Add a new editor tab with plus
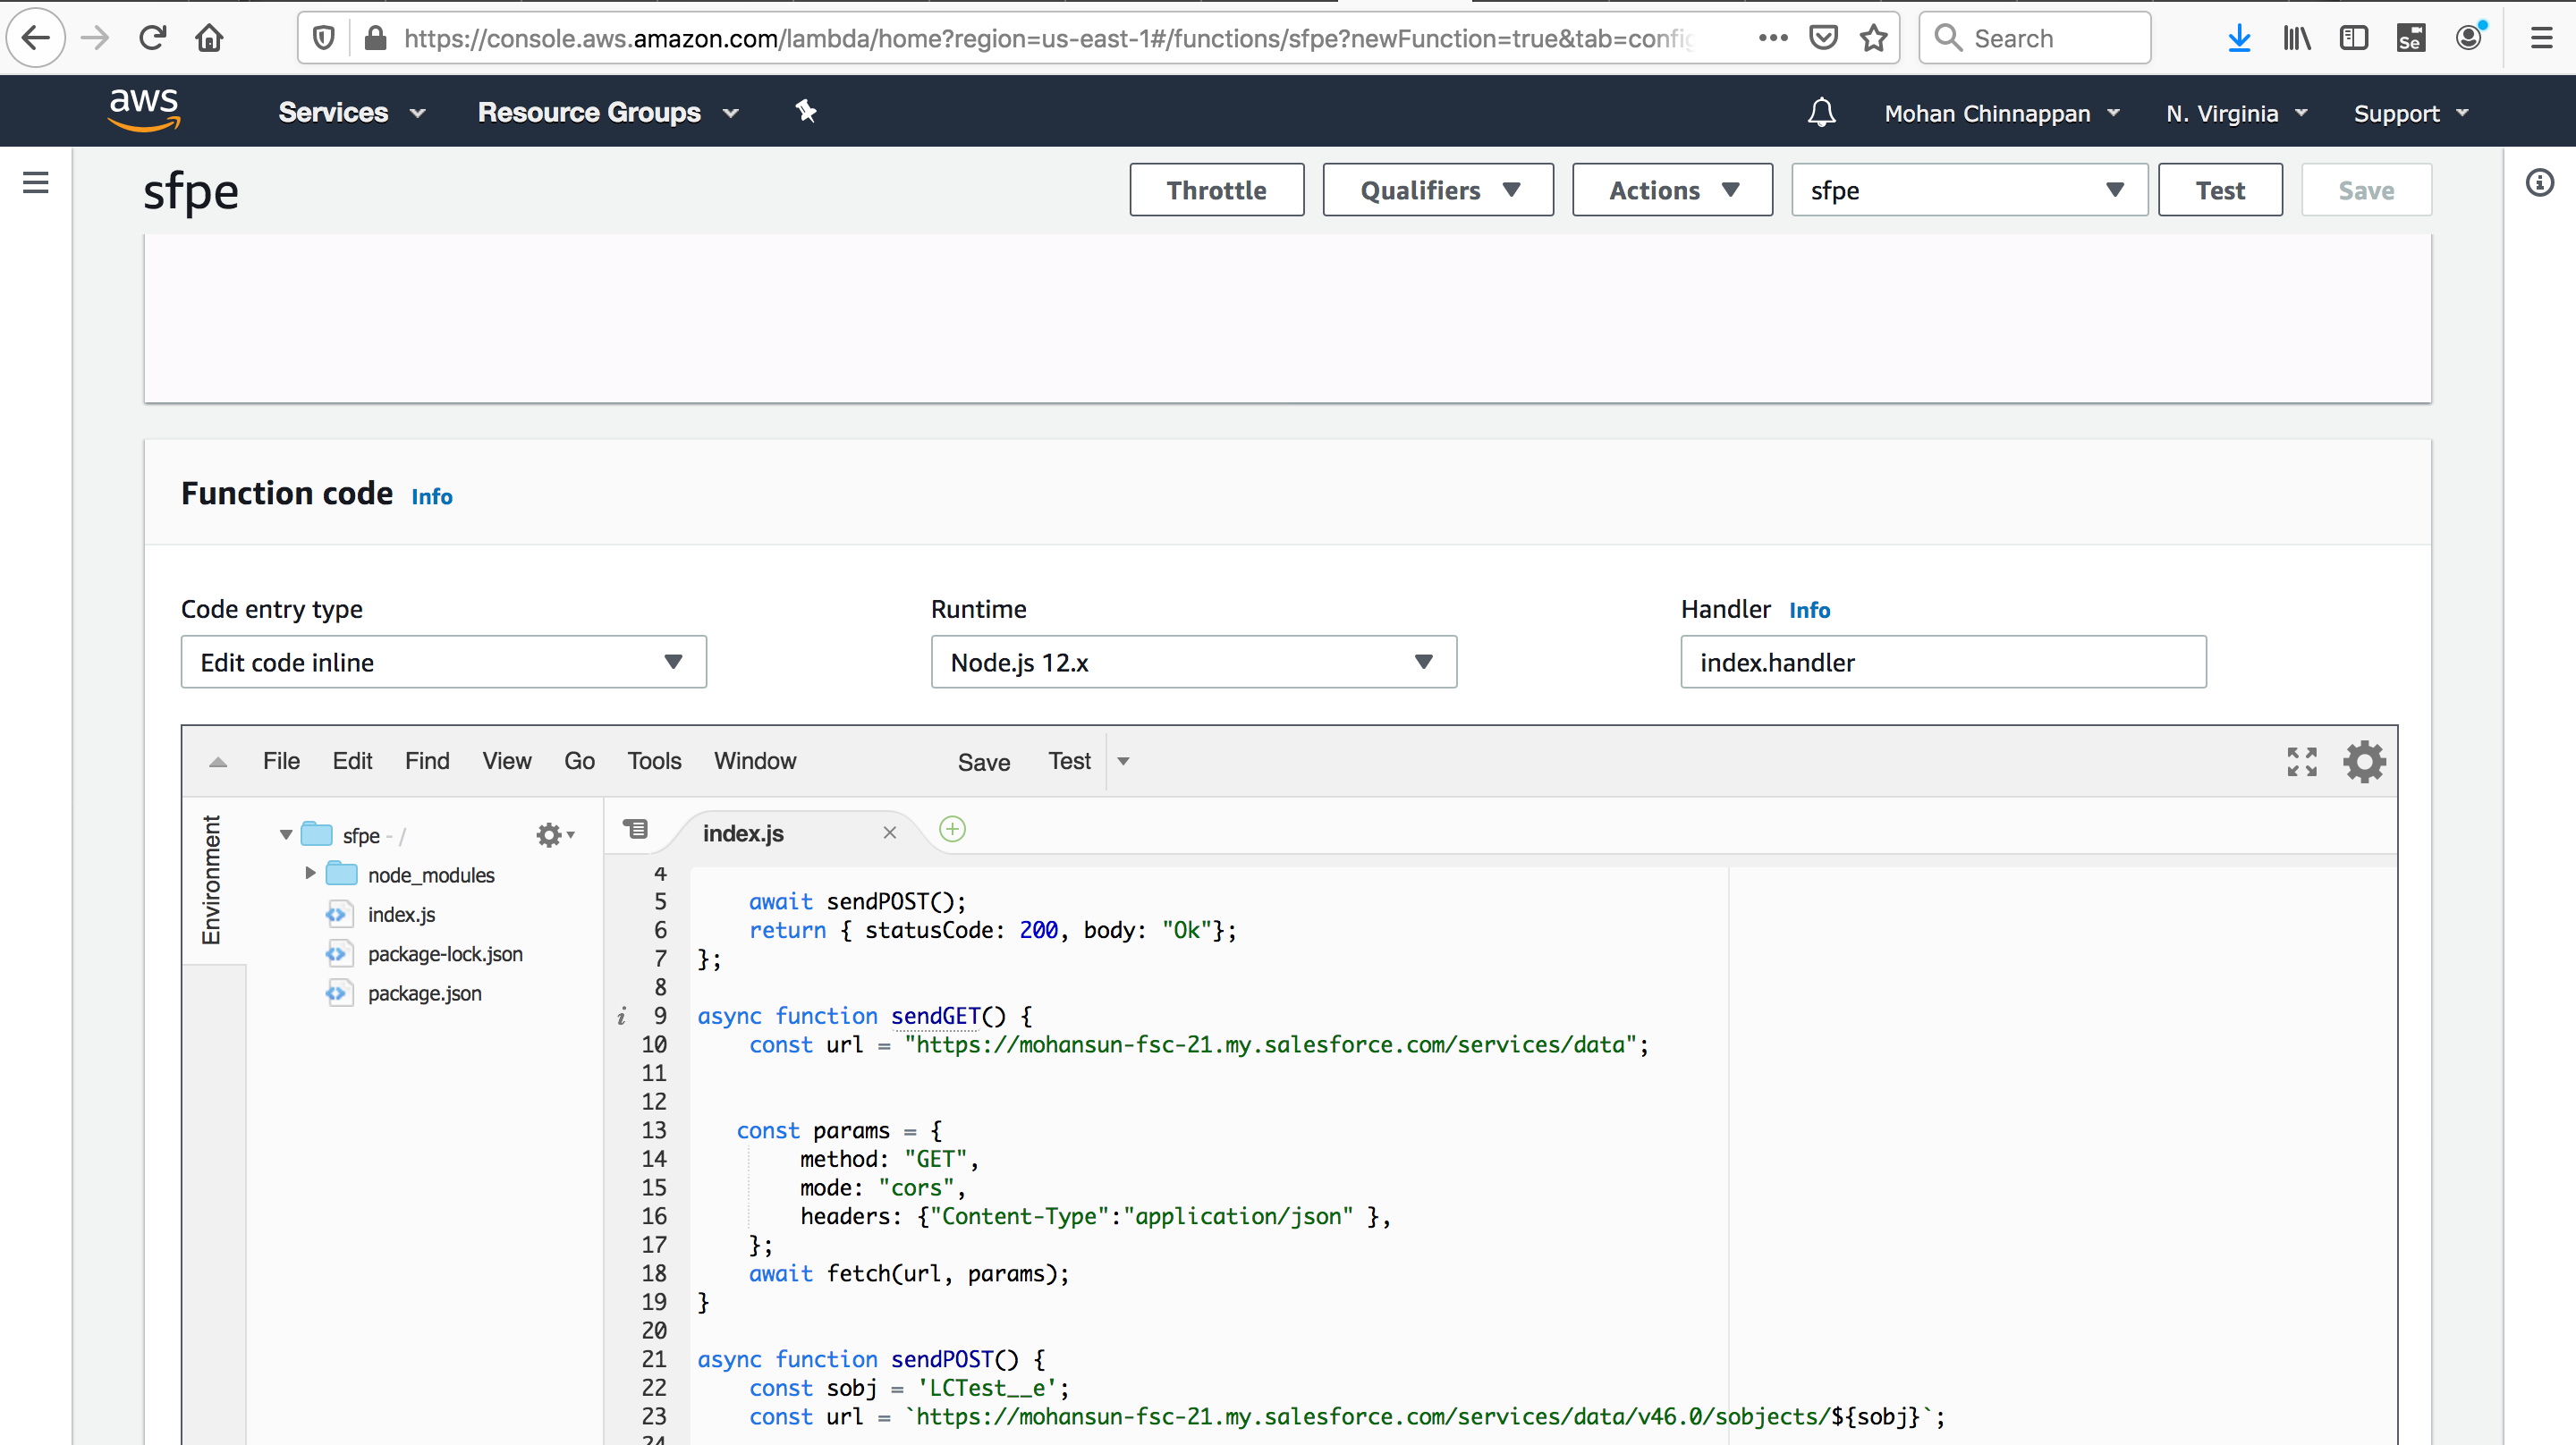 [952, 829]
